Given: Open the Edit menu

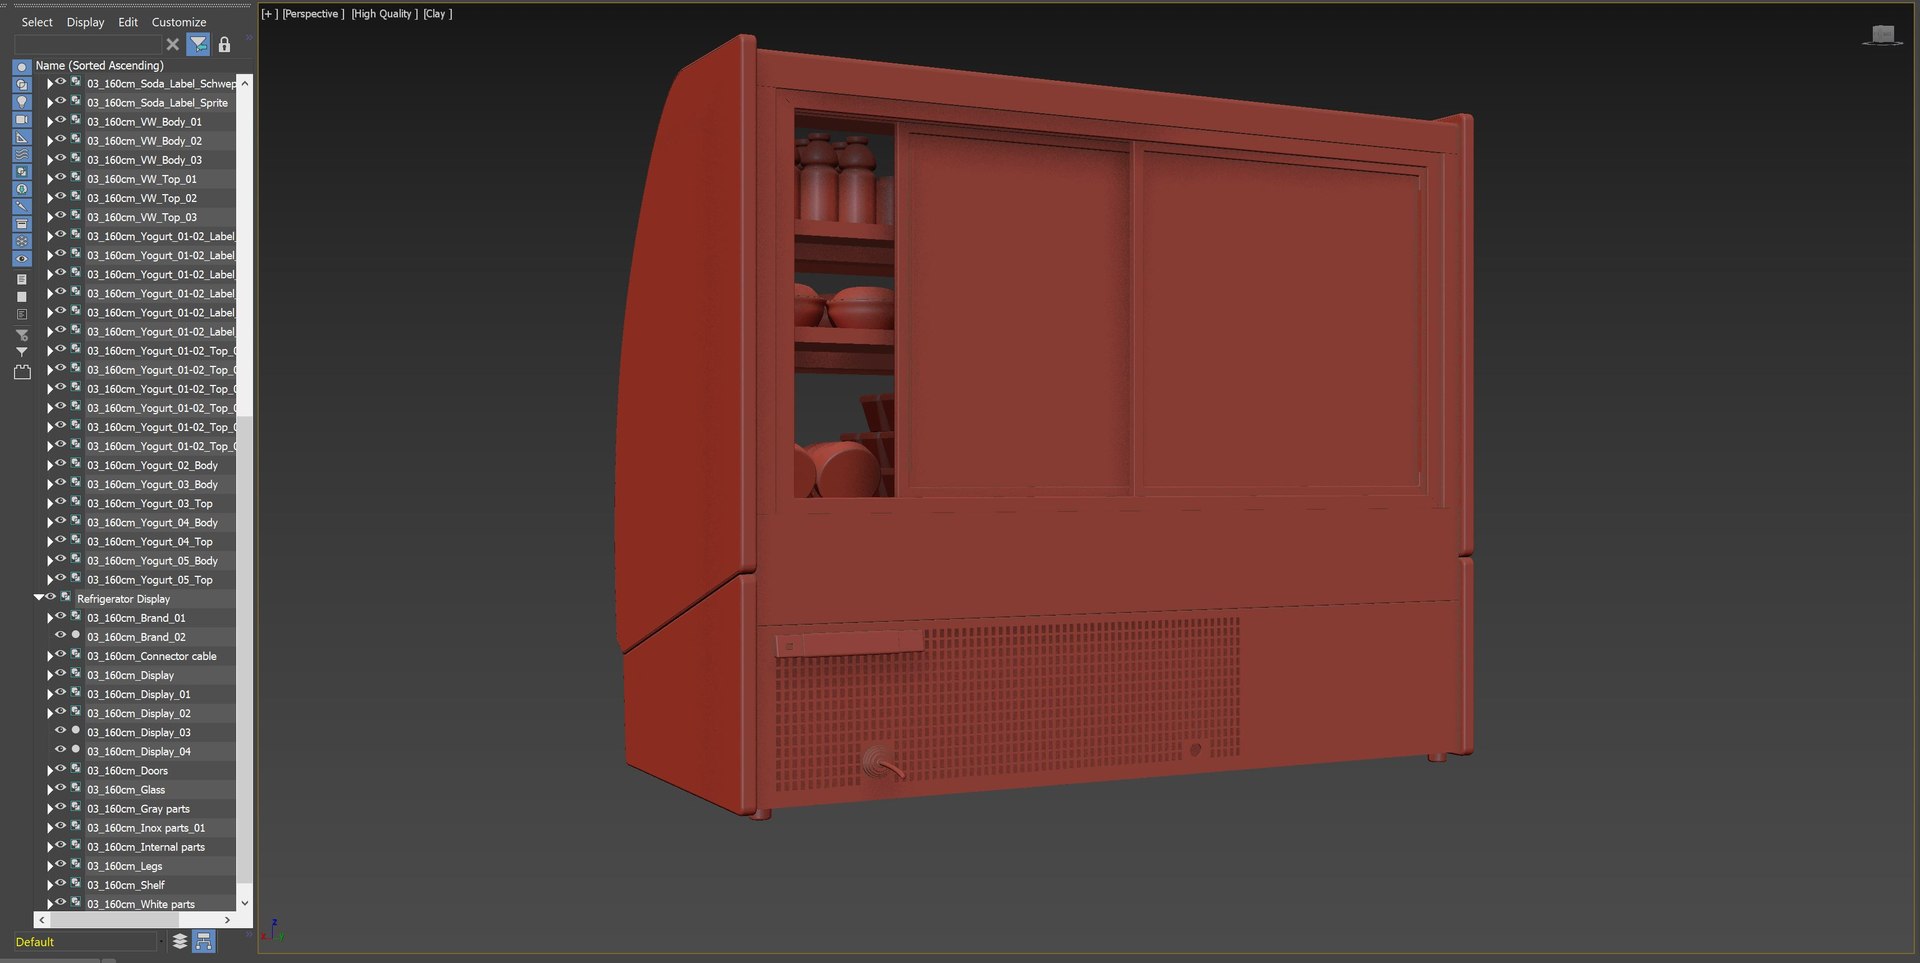Looking at the screenshot, I should click(x=128, y=22).
